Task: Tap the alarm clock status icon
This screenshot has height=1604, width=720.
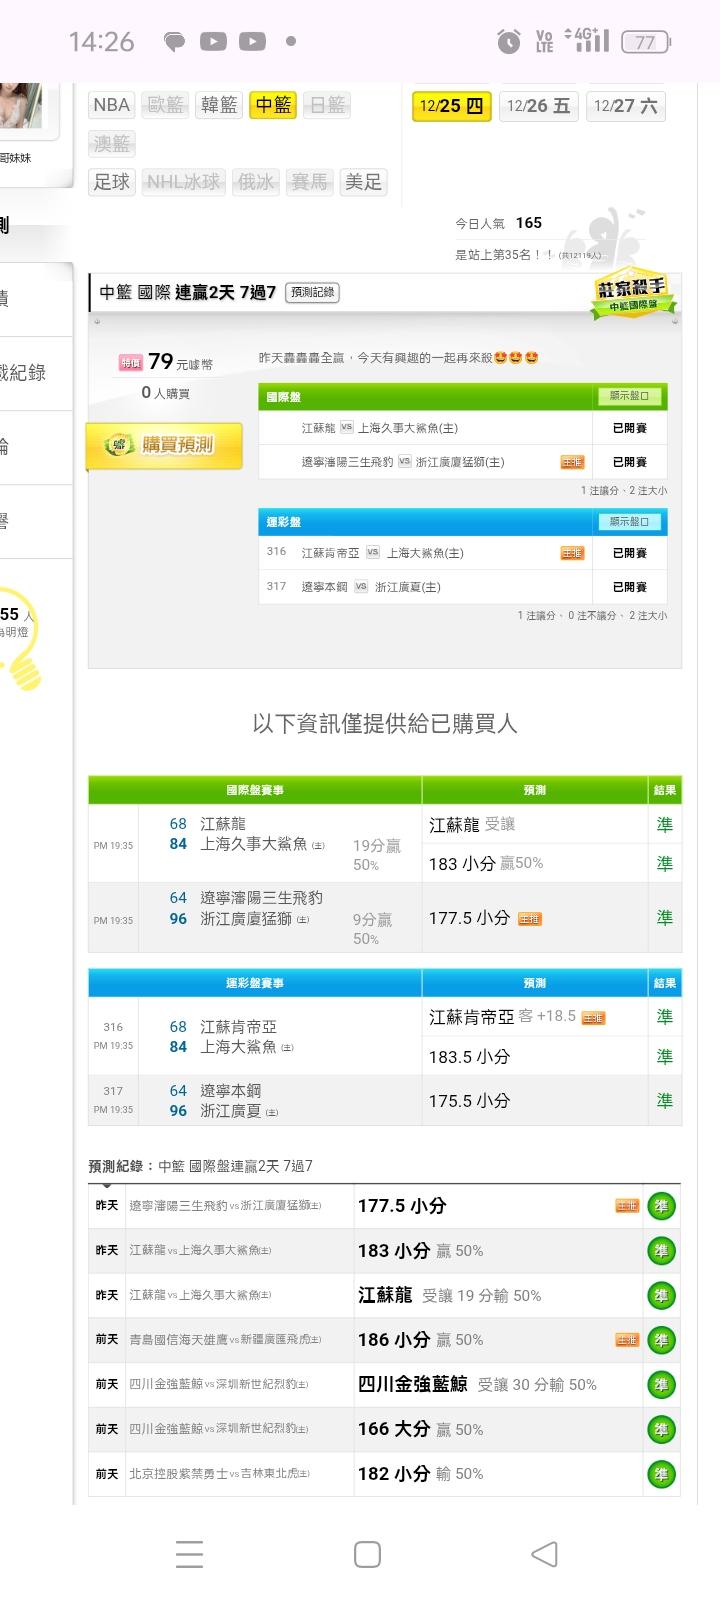Action: [509, 41]
